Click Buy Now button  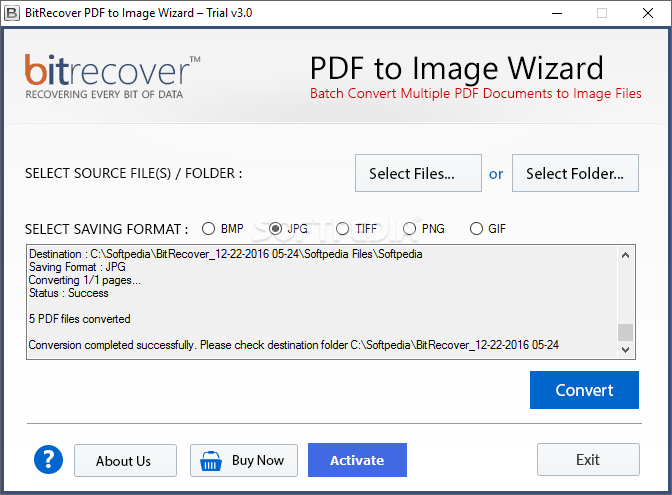tap(244, 460)
